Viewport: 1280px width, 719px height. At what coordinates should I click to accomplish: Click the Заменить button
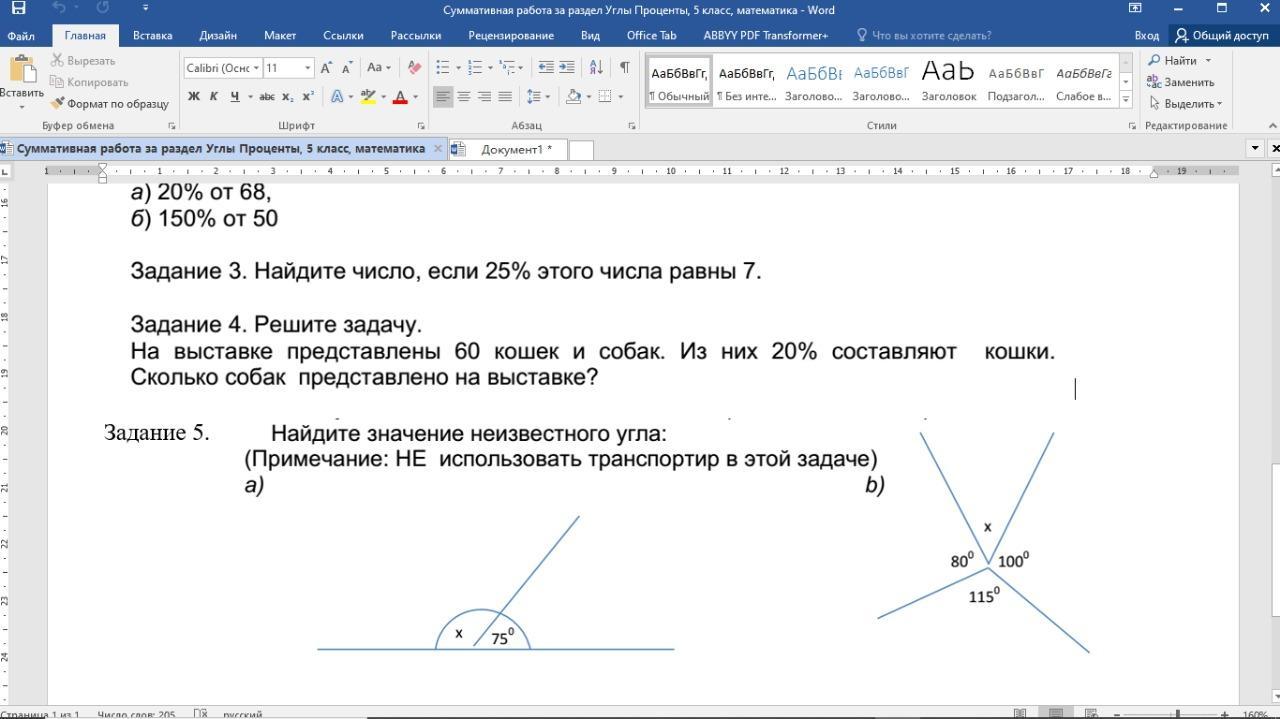tap(1181, 82)
